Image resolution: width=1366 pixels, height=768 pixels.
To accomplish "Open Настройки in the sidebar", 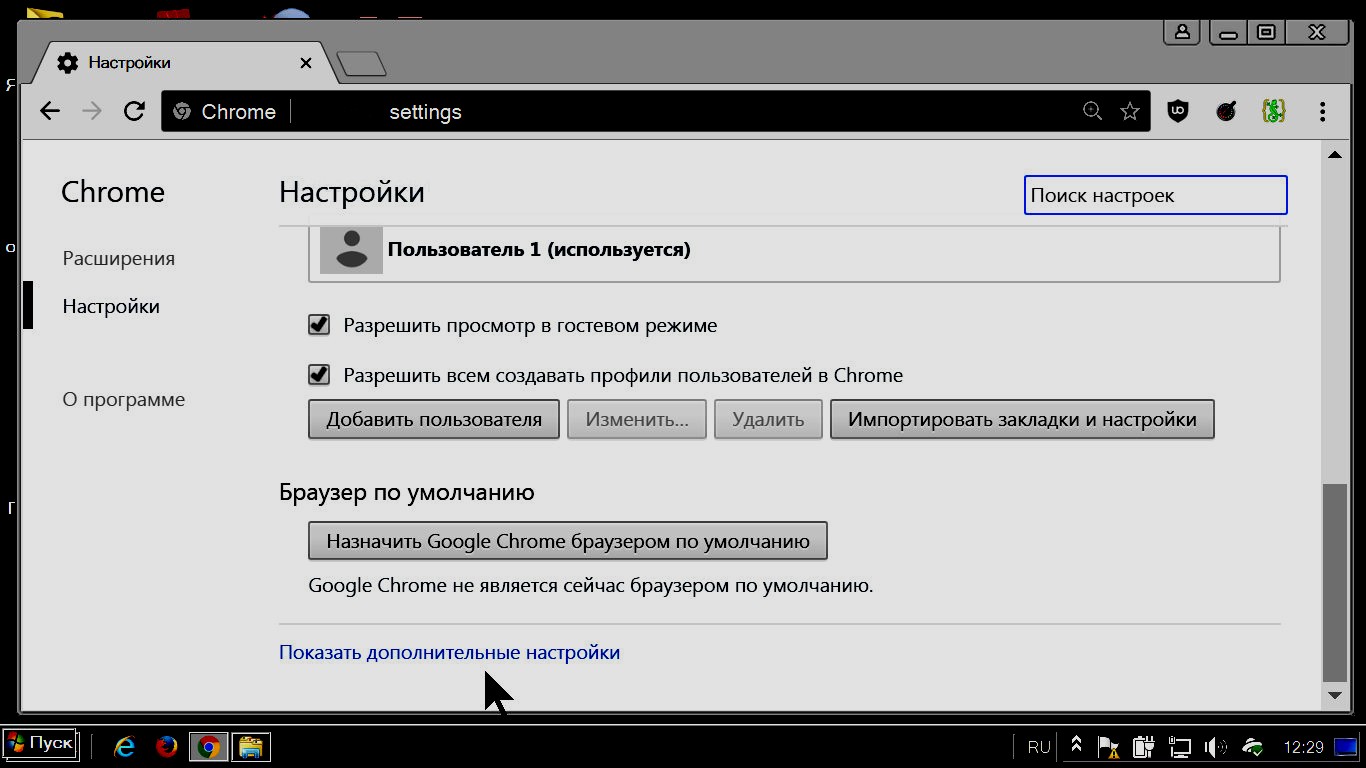I will point(111,306).
